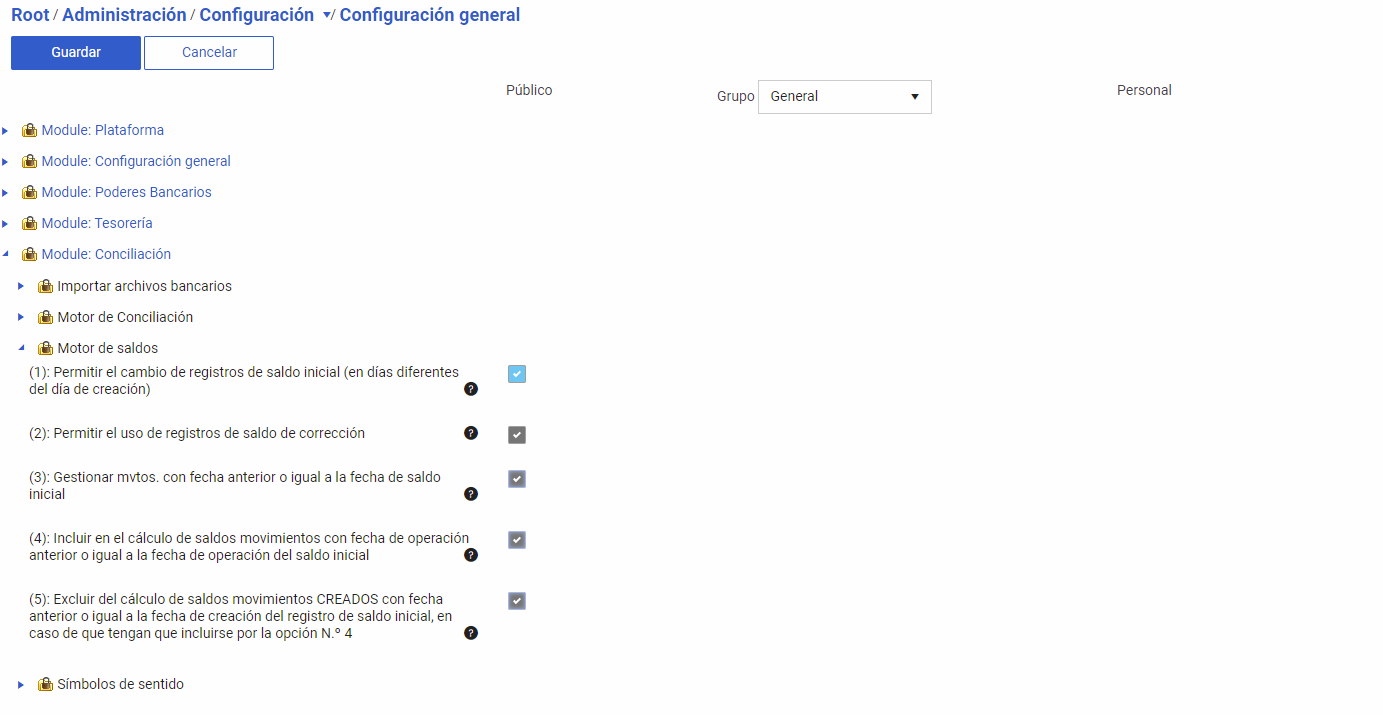The width and height of the screenshot is (1383, 715).
Task: Click the Cancelar button
Action: [x=209, y=53]
